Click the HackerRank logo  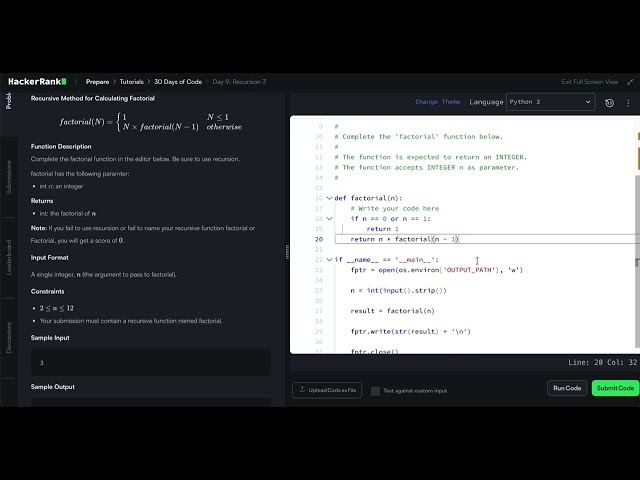[37, 82]
